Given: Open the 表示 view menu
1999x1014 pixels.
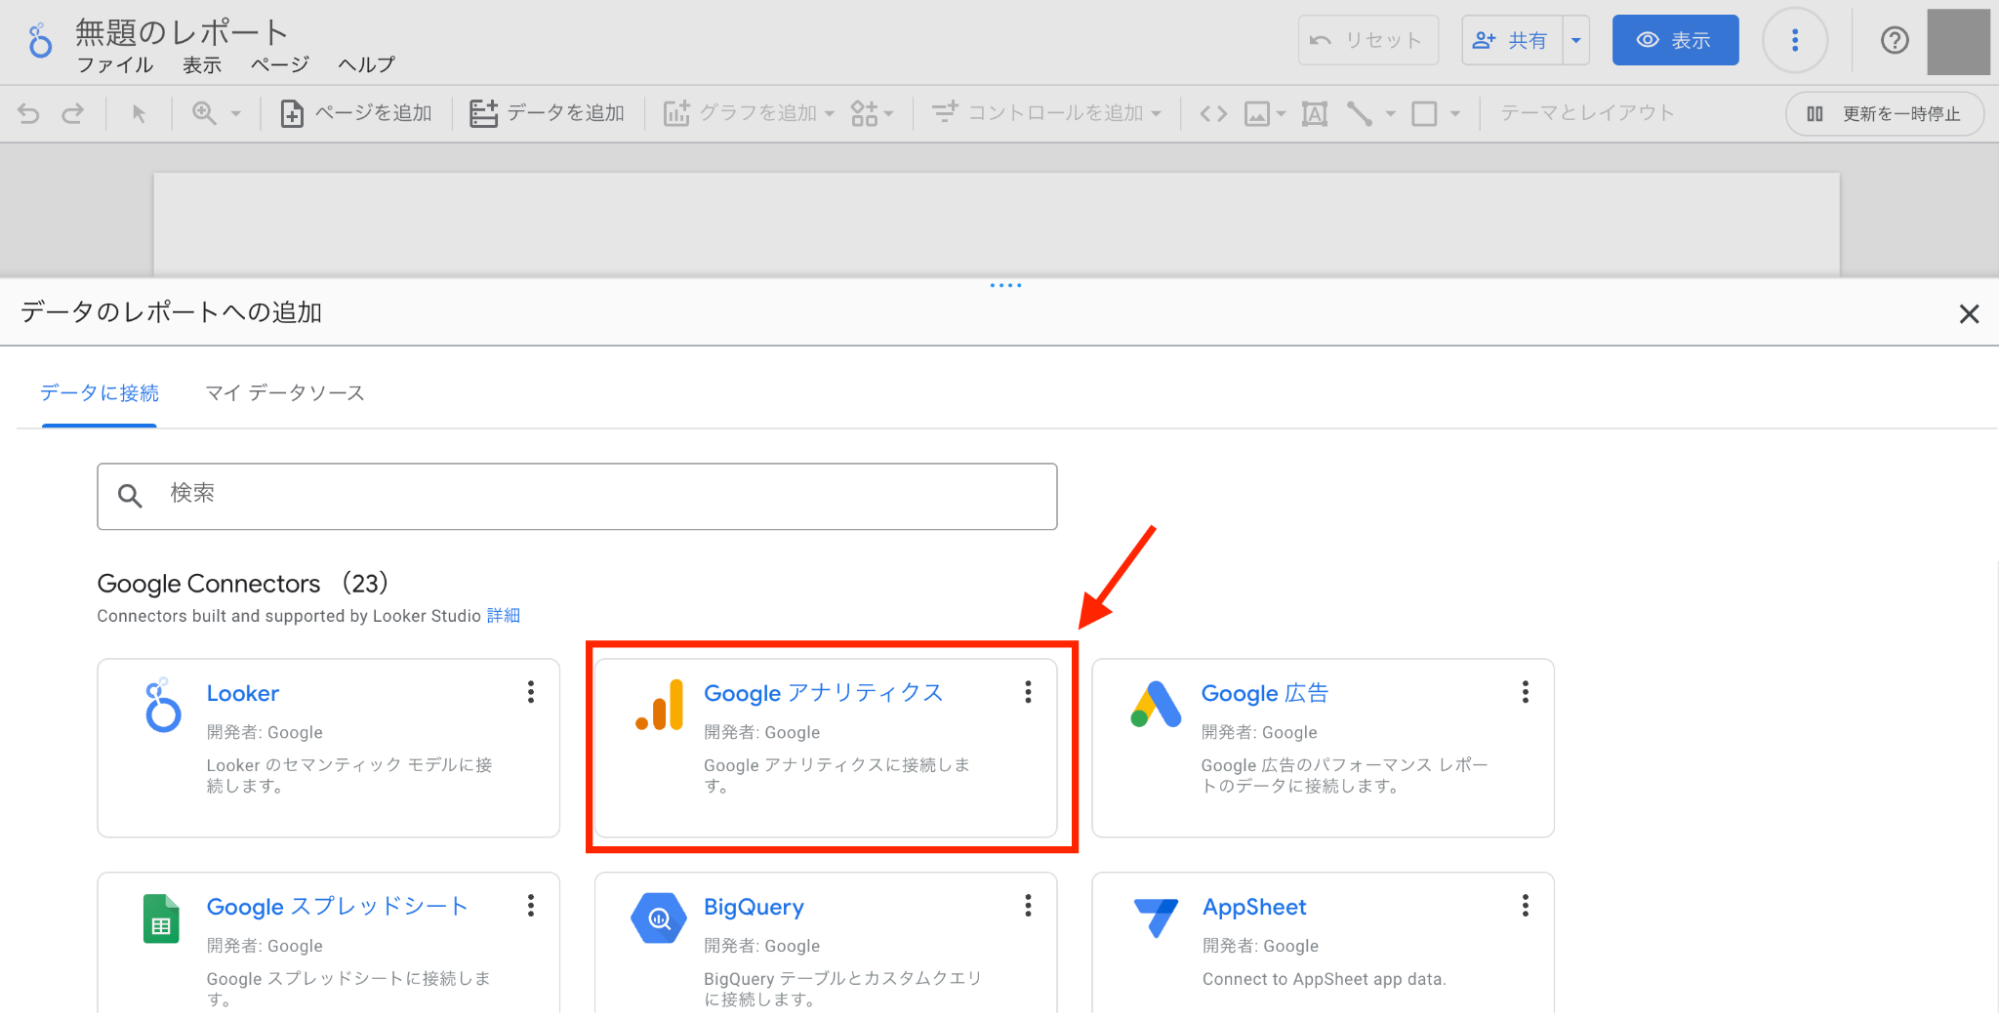Looking at the screenshot, I should [201, 65].
